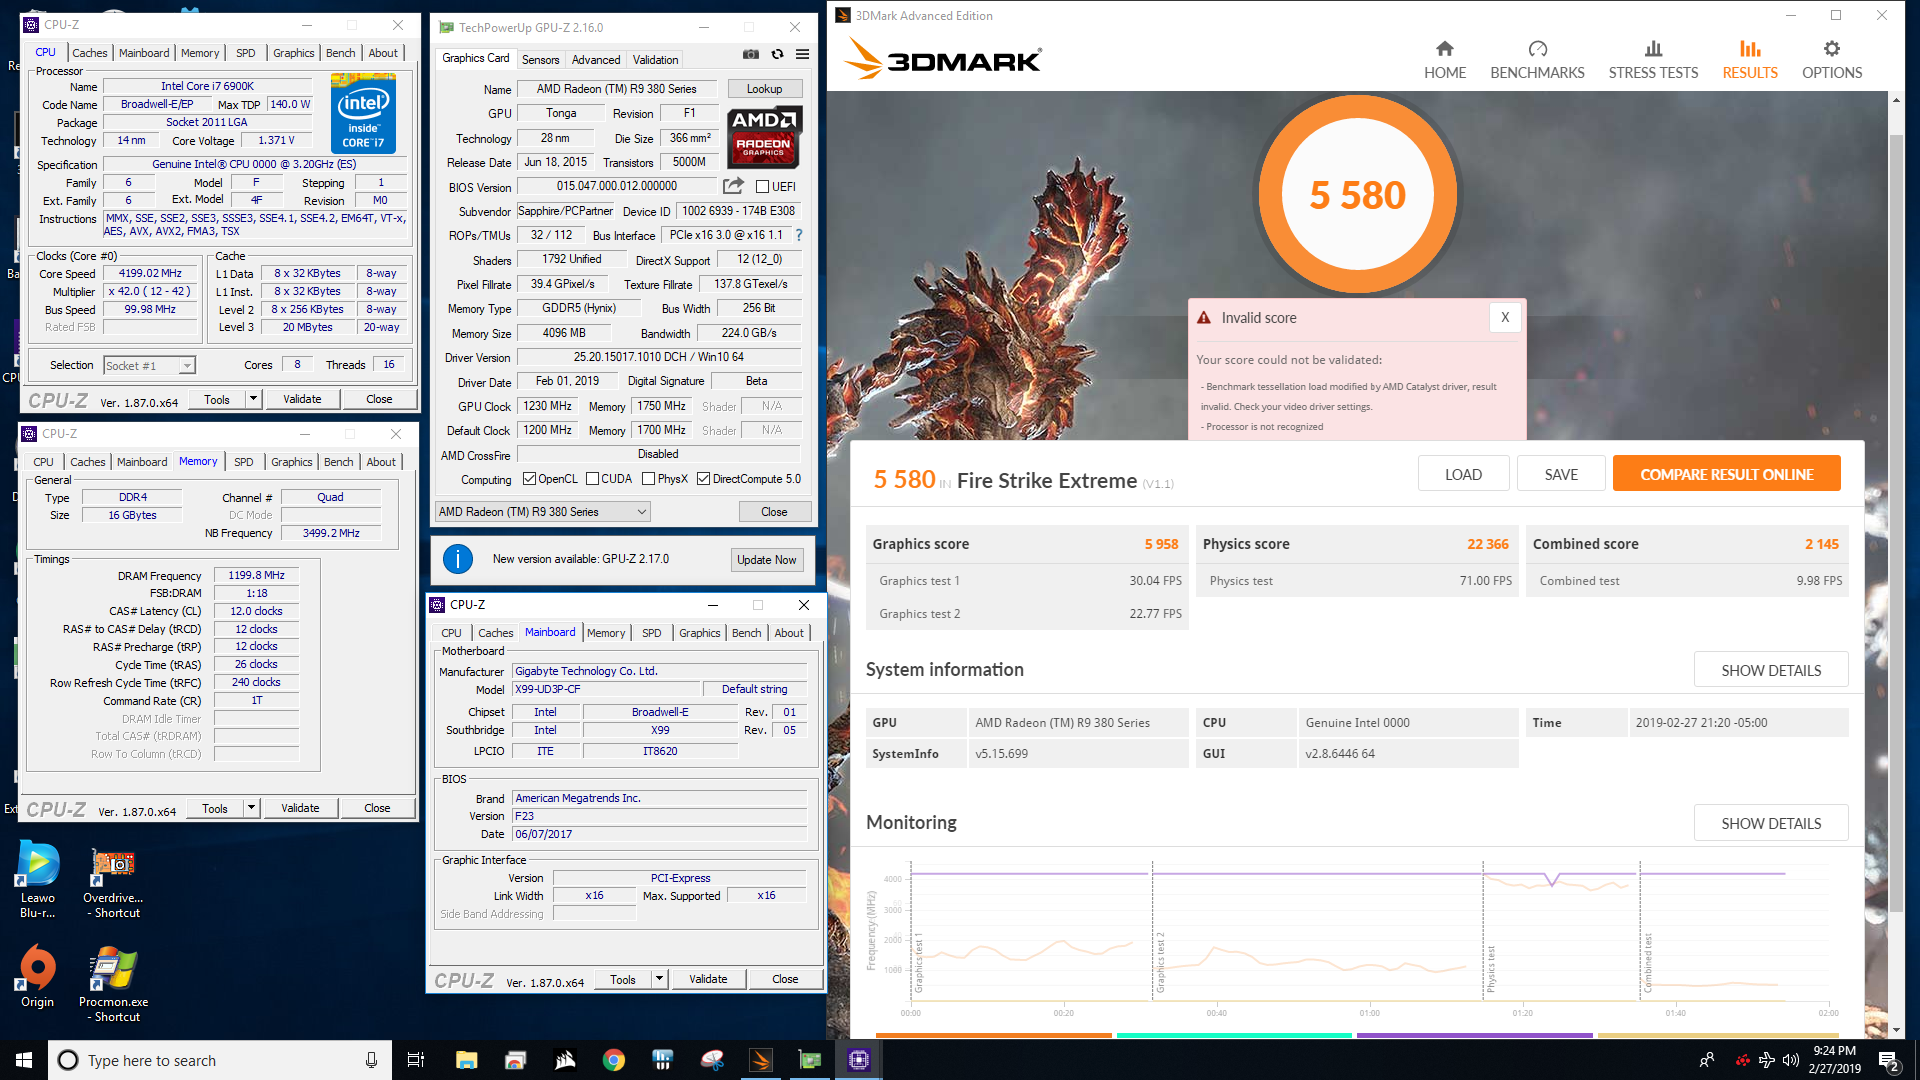
Task: Open GPU-Z hamburger menu
Action: [x=802, y=54]
